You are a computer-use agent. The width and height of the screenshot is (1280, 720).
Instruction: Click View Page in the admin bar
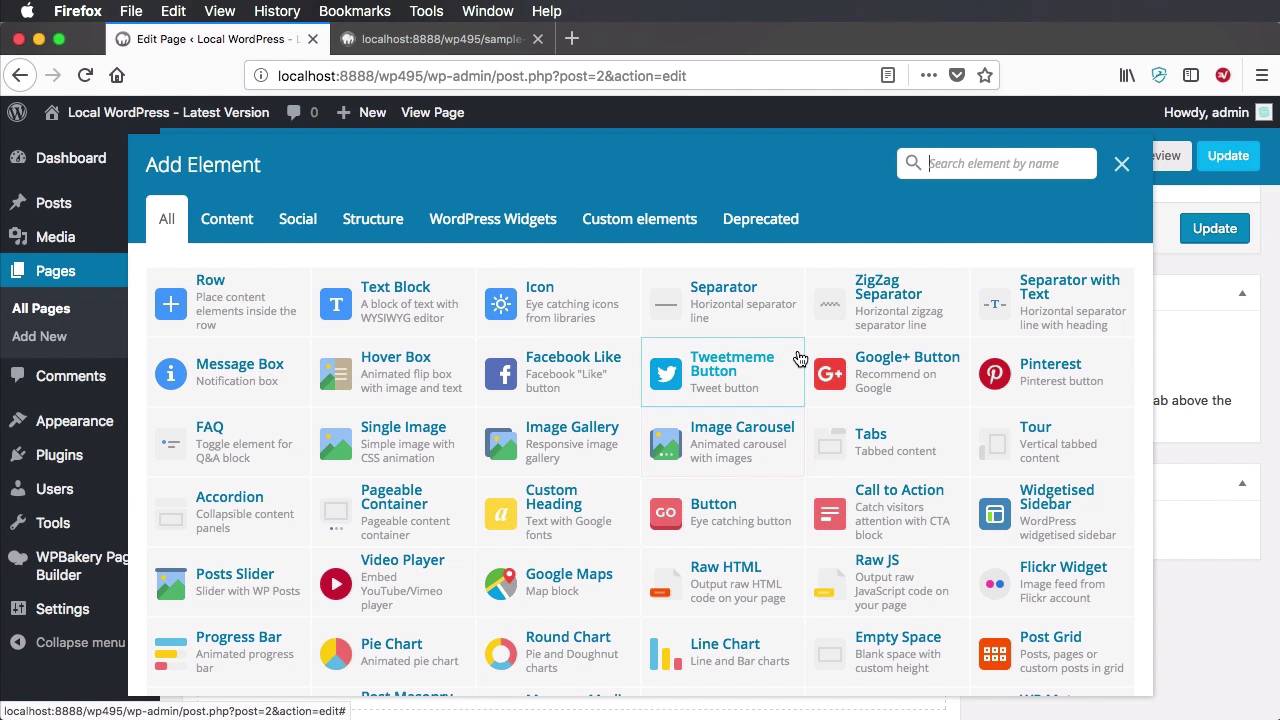[x=432, y=112]
